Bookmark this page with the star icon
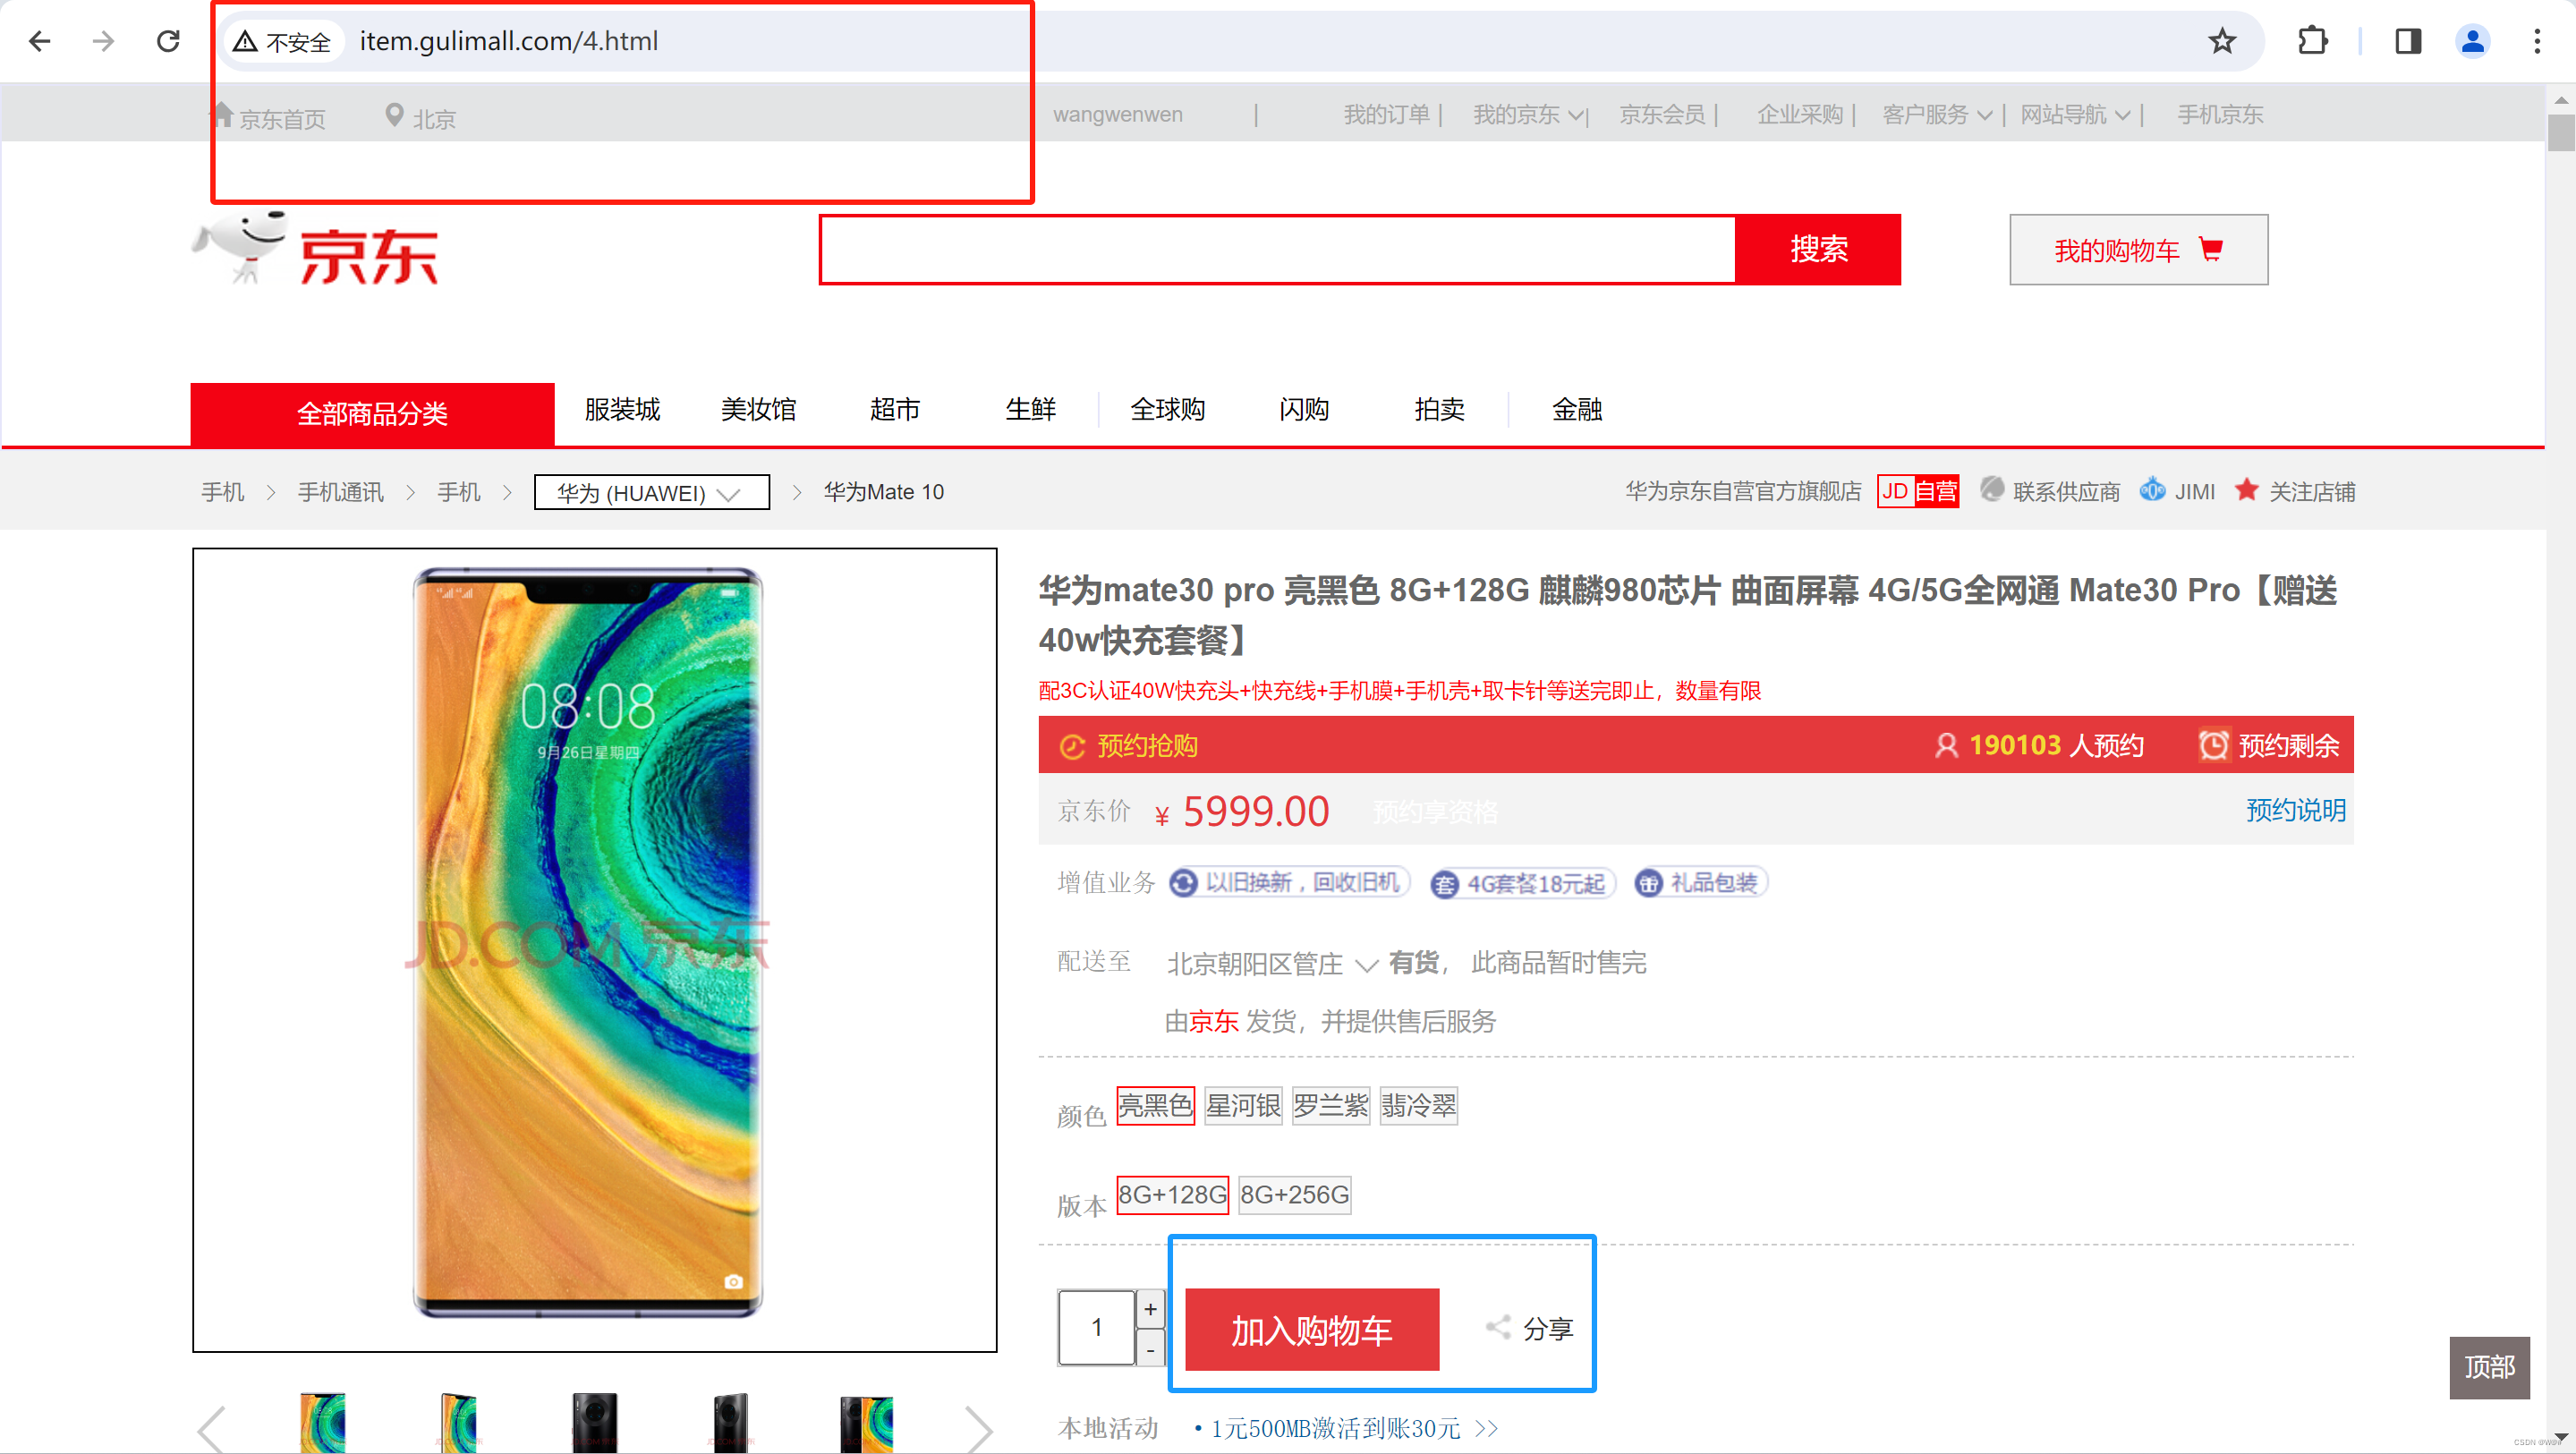2576x1454 pixels. [x=2222, y=41]
